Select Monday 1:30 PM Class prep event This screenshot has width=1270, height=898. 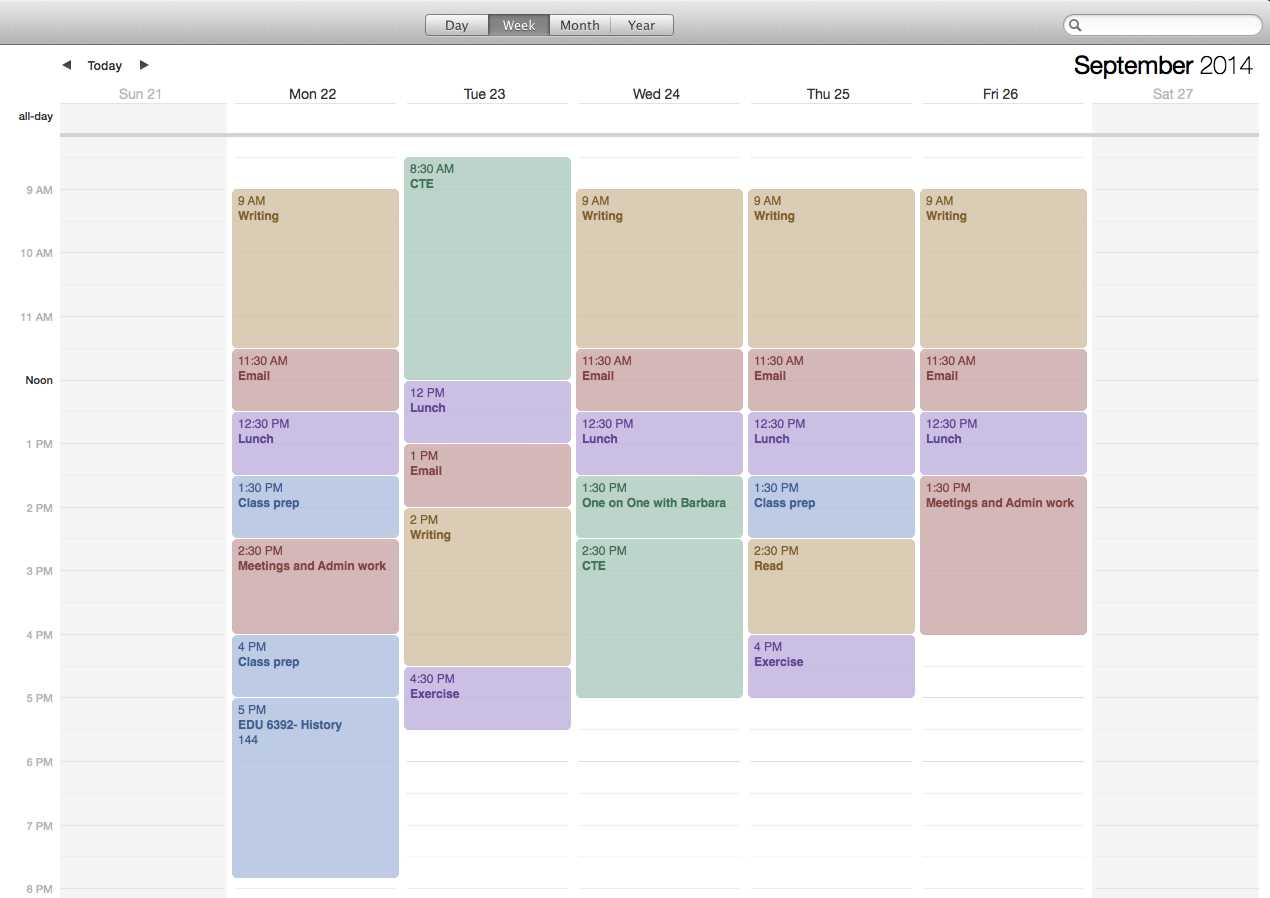click(315, 507)
